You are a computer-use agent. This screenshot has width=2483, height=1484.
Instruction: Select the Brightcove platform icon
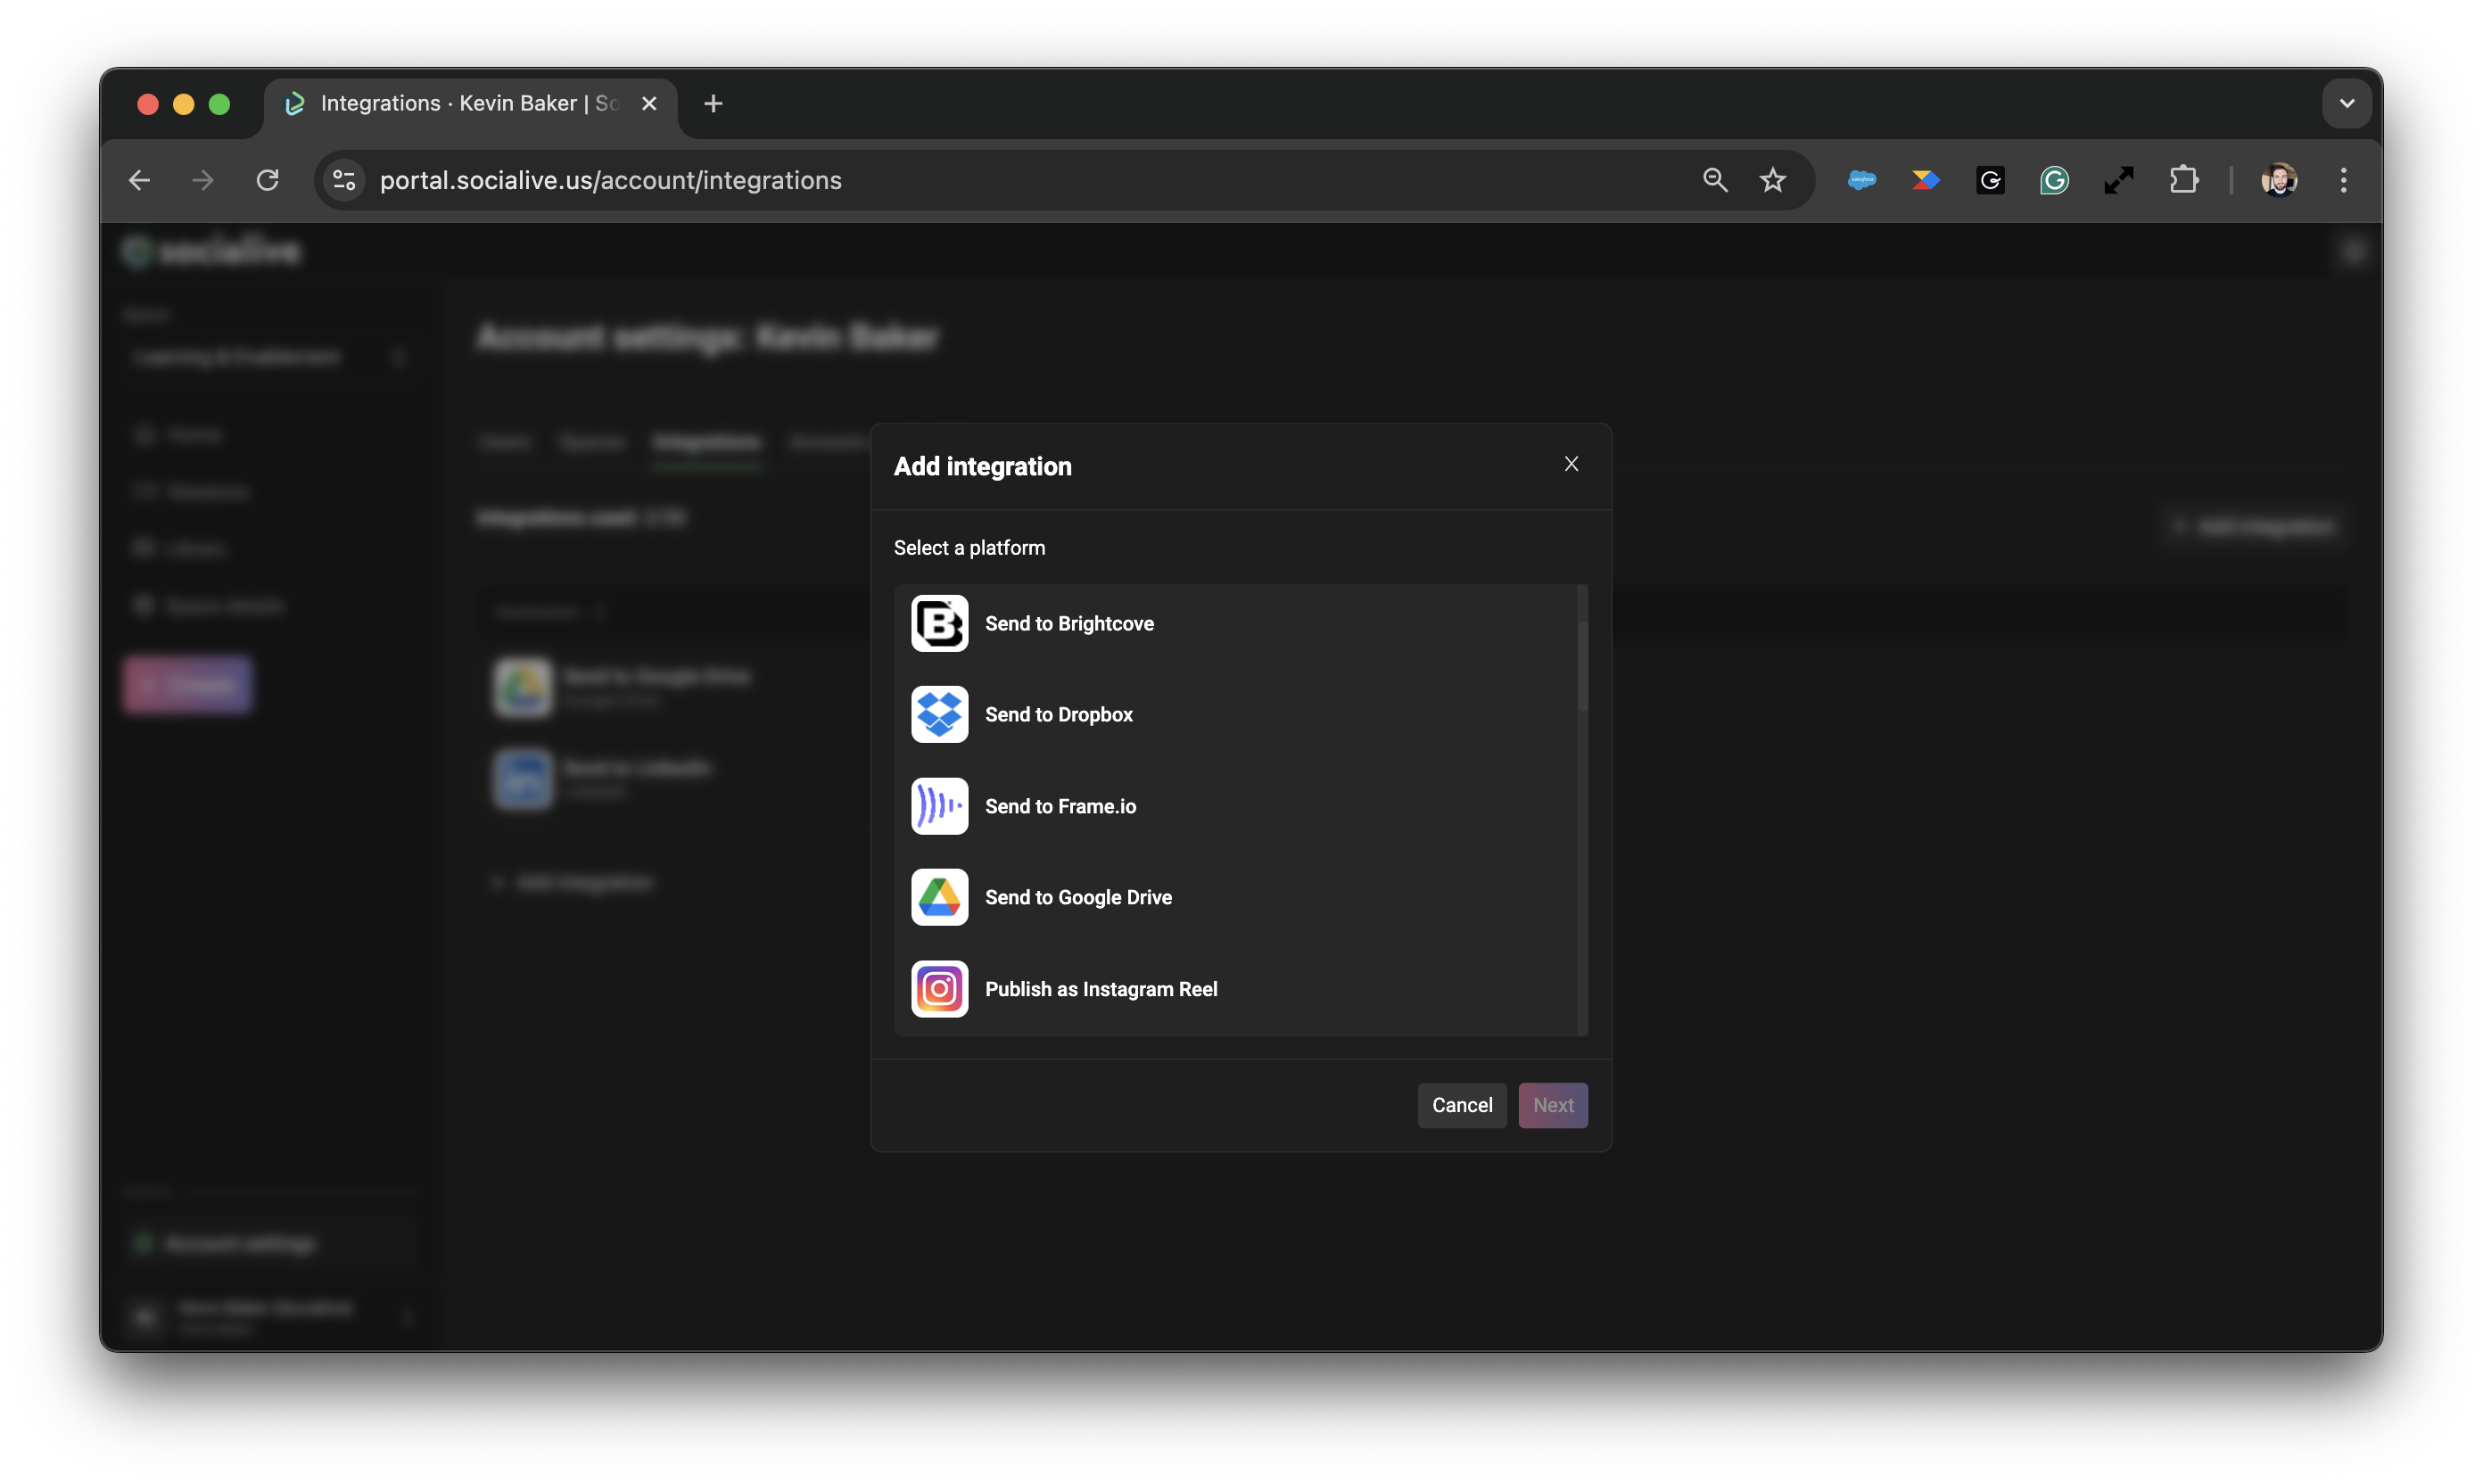(x=939, y=623)
